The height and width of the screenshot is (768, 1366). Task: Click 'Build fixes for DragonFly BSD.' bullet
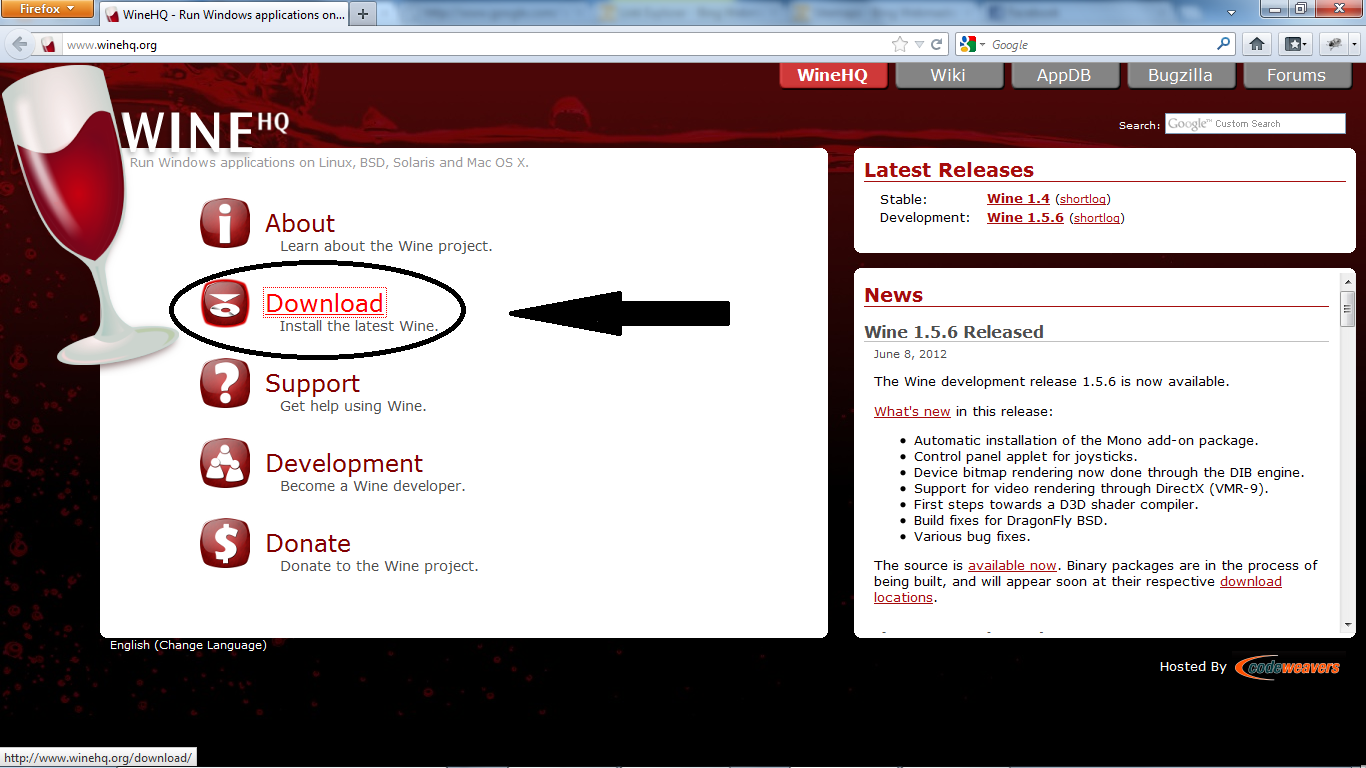point(1011,521)
